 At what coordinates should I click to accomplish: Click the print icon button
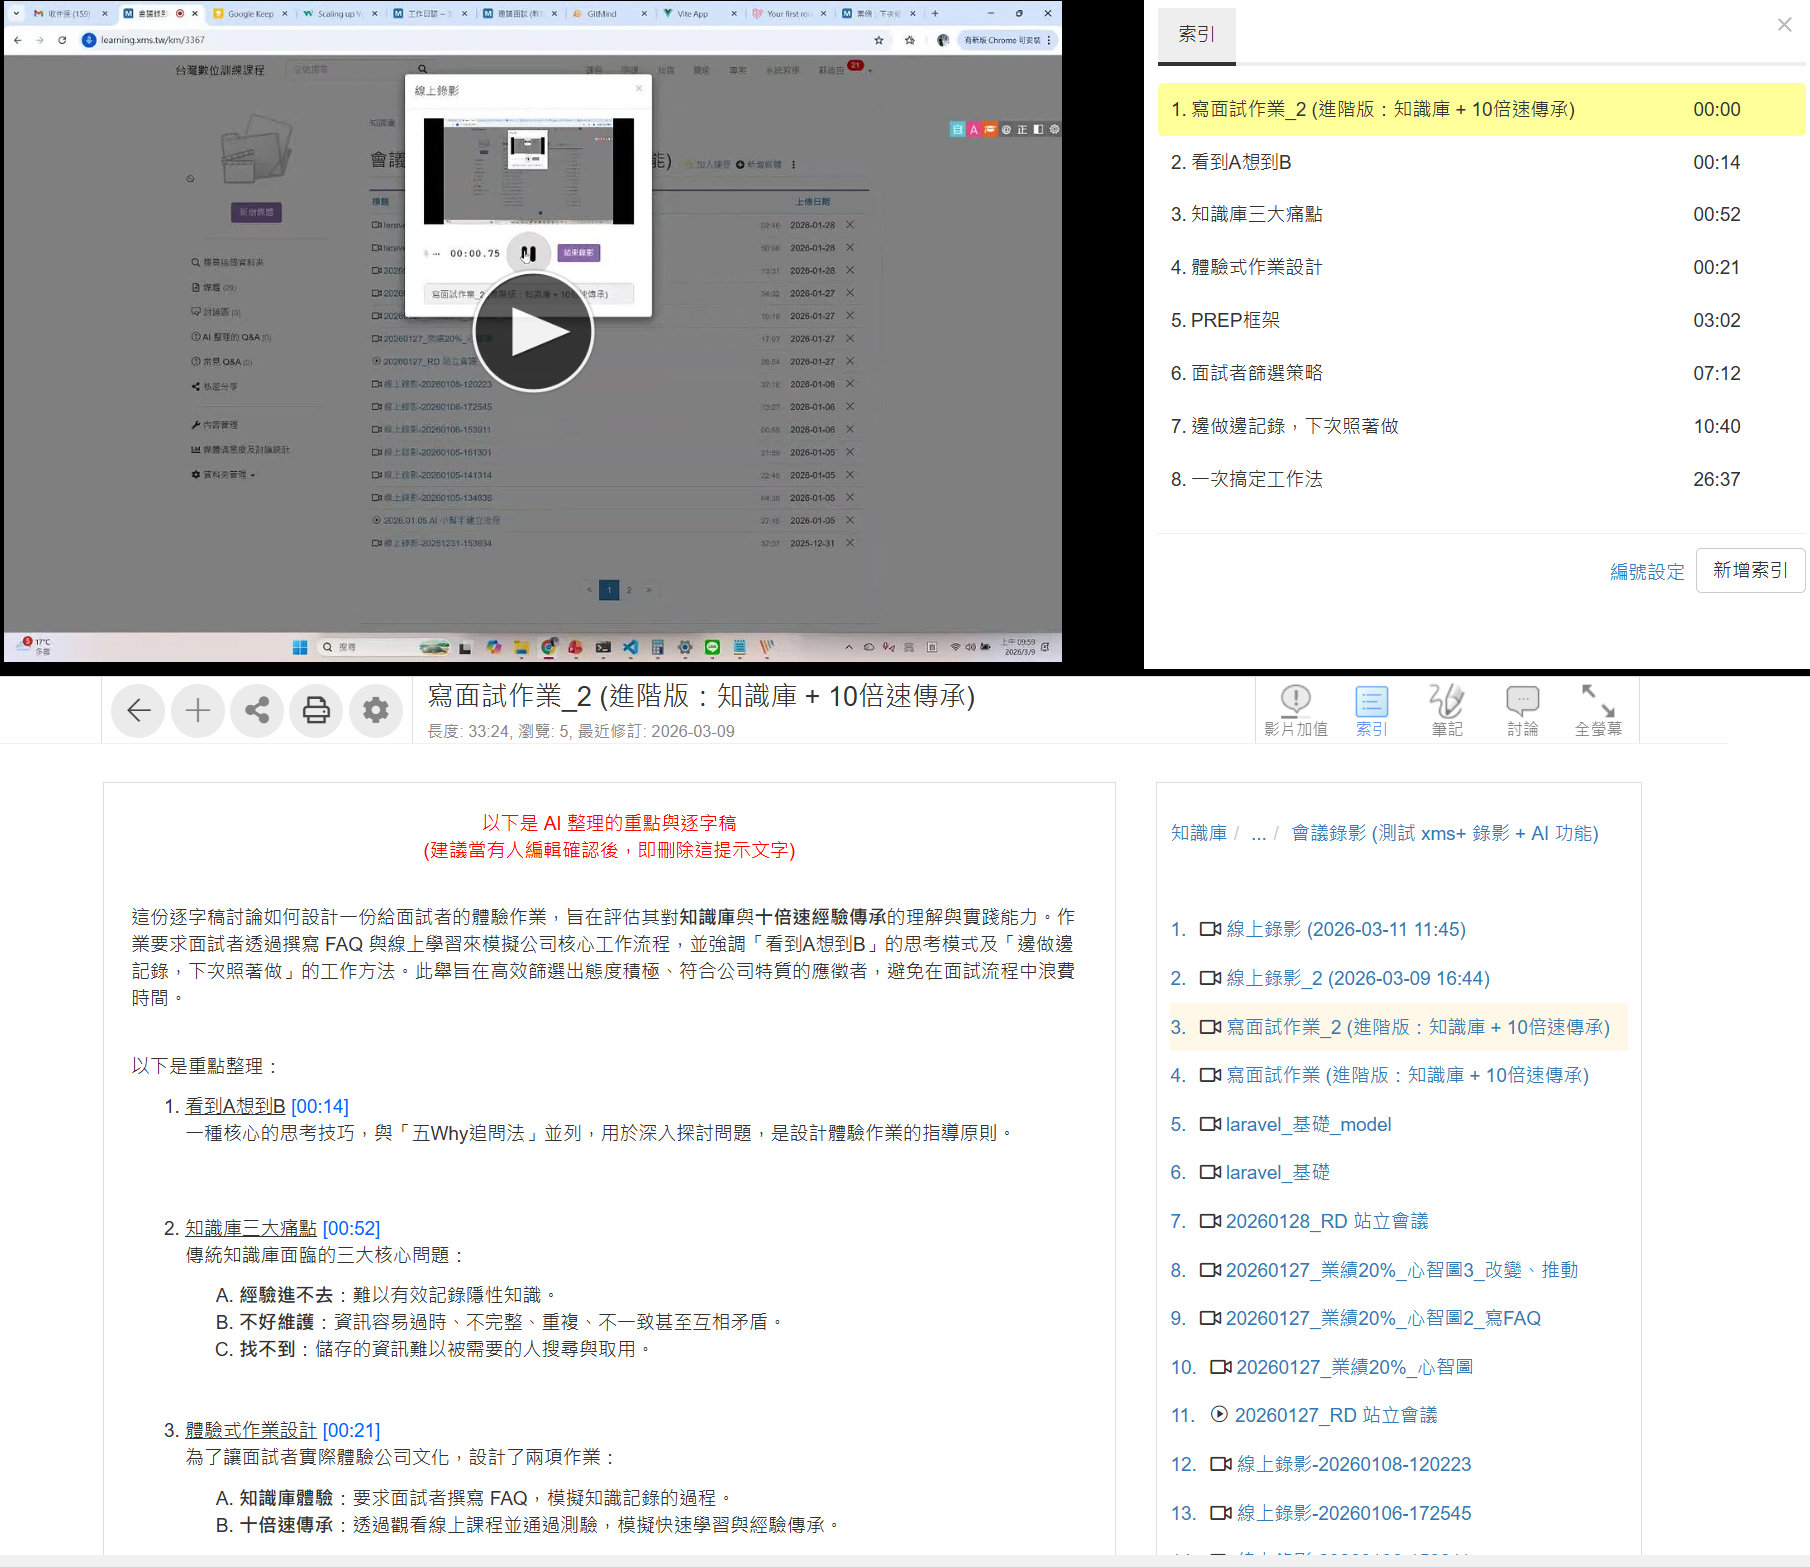coord(316,711)
